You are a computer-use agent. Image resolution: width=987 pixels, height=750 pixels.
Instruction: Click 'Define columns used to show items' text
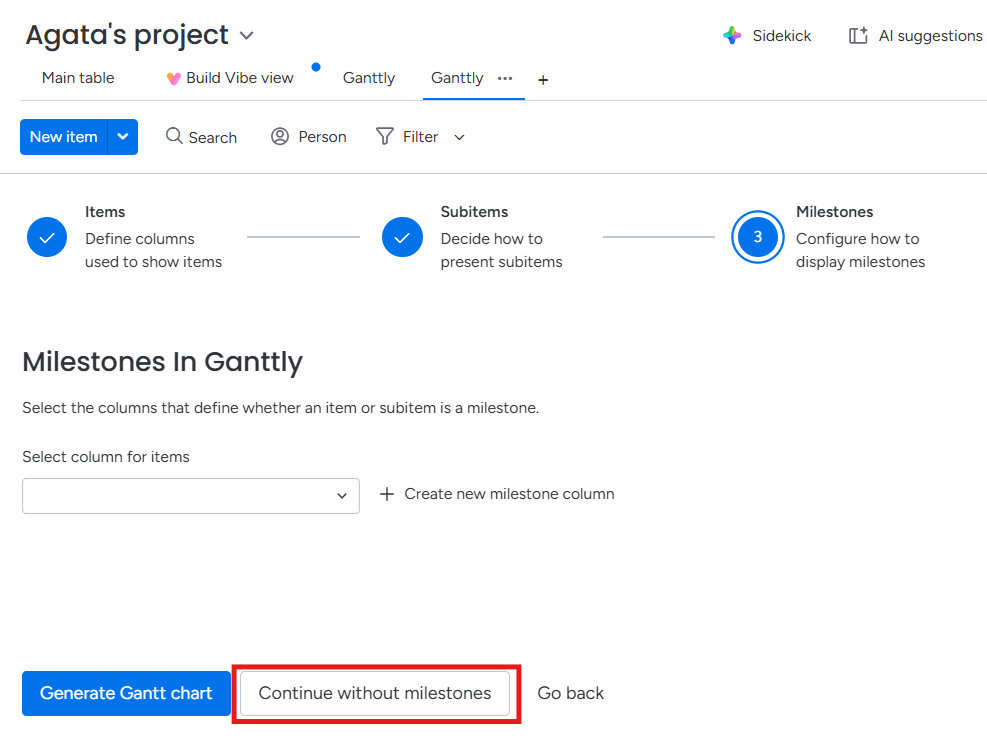pos(154,250)
